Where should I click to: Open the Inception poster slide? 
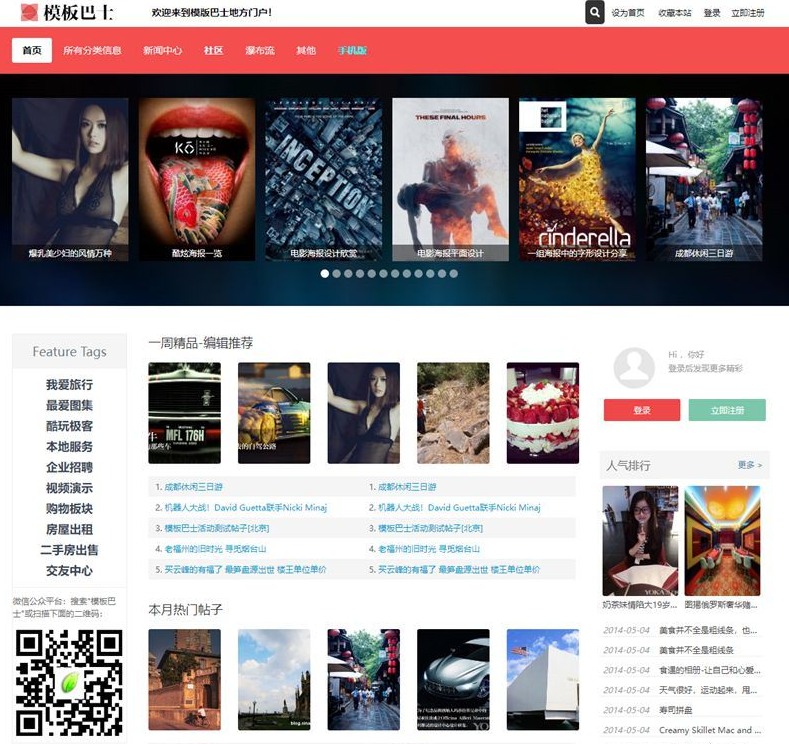point(323,179)
